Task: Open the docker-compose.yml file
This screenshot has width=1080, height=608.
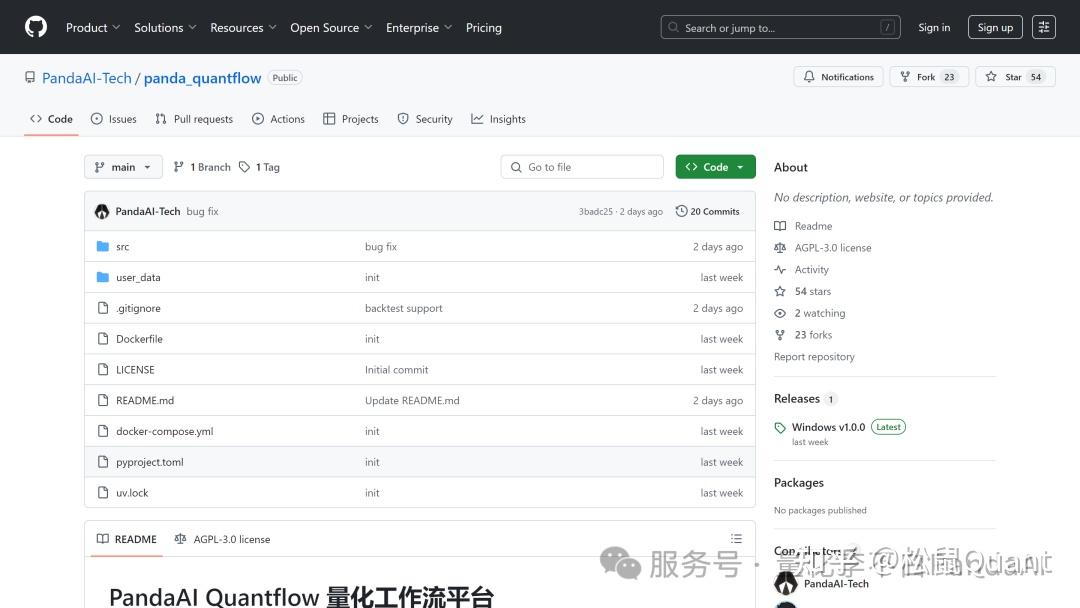Action: (x=165, y=431)
